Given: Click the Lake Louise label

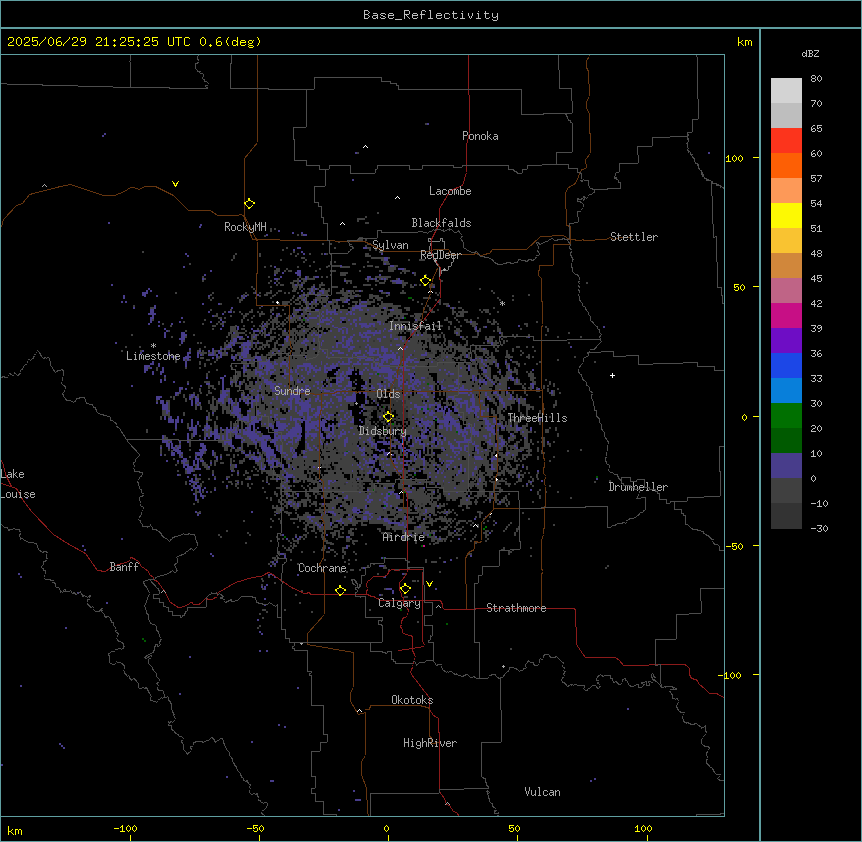Looking at the screenshot, I should click(18, 484).
